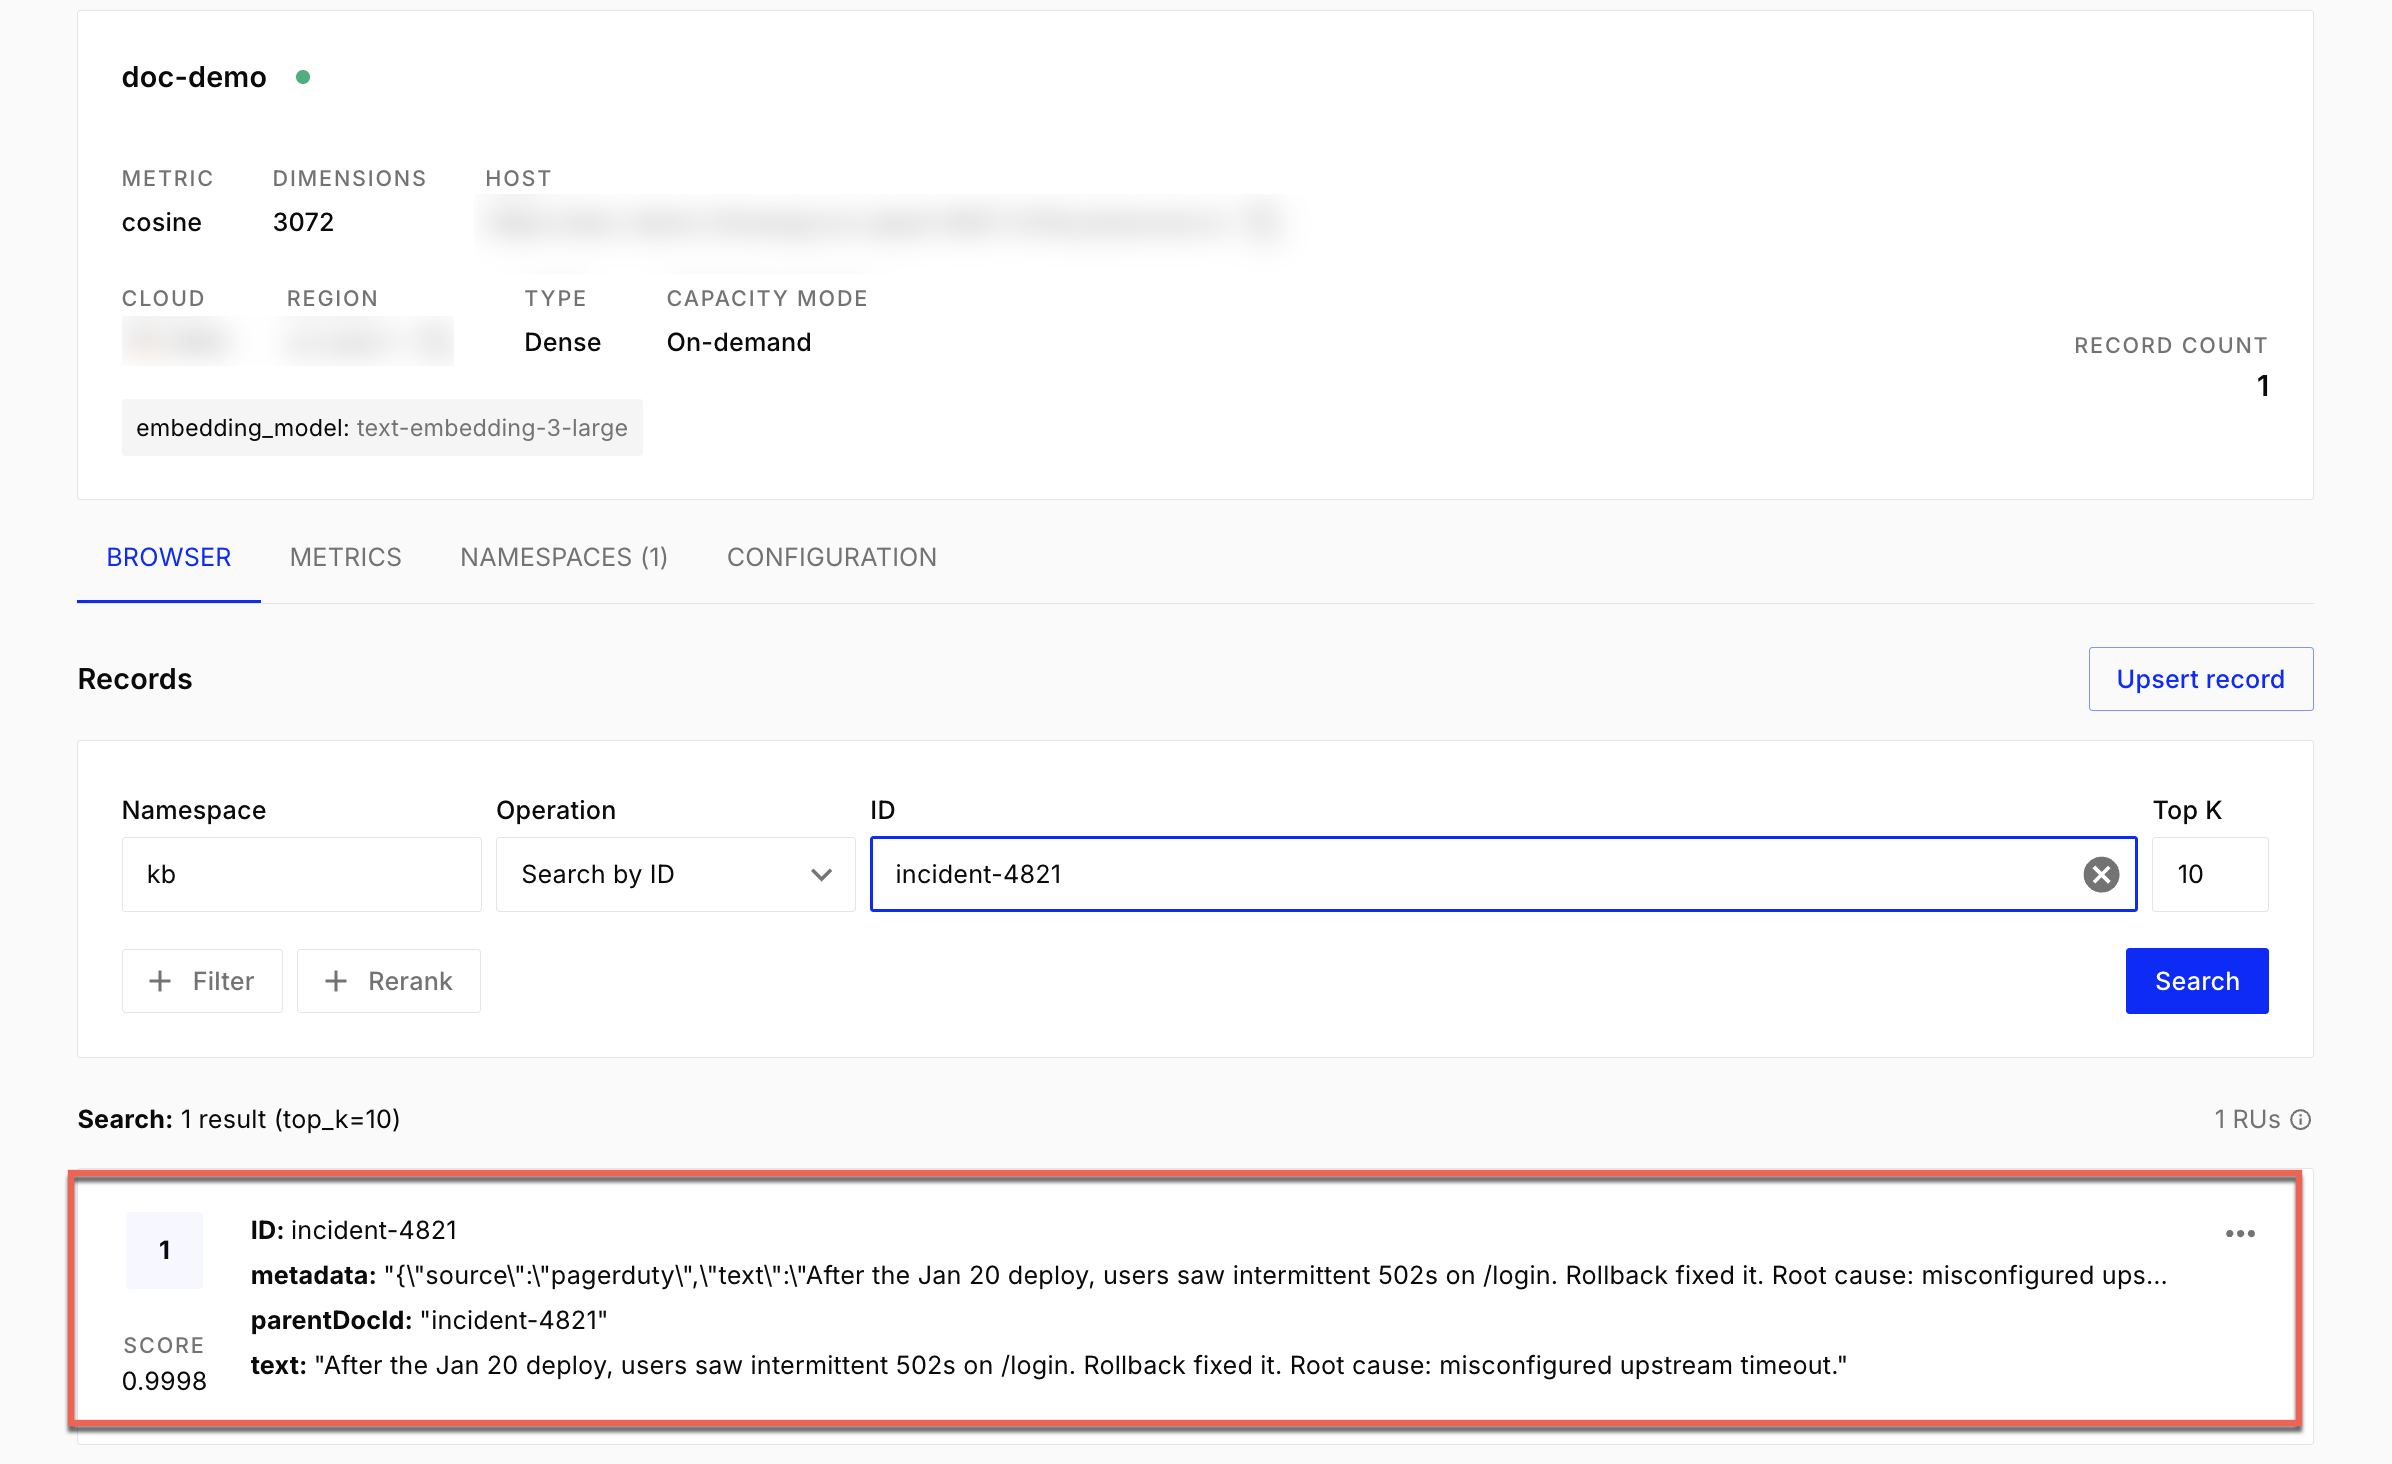The image size is (2392, 1464).
Task: Click the NAMESPACES (1) tab label
Action: (x=563, y=557)
